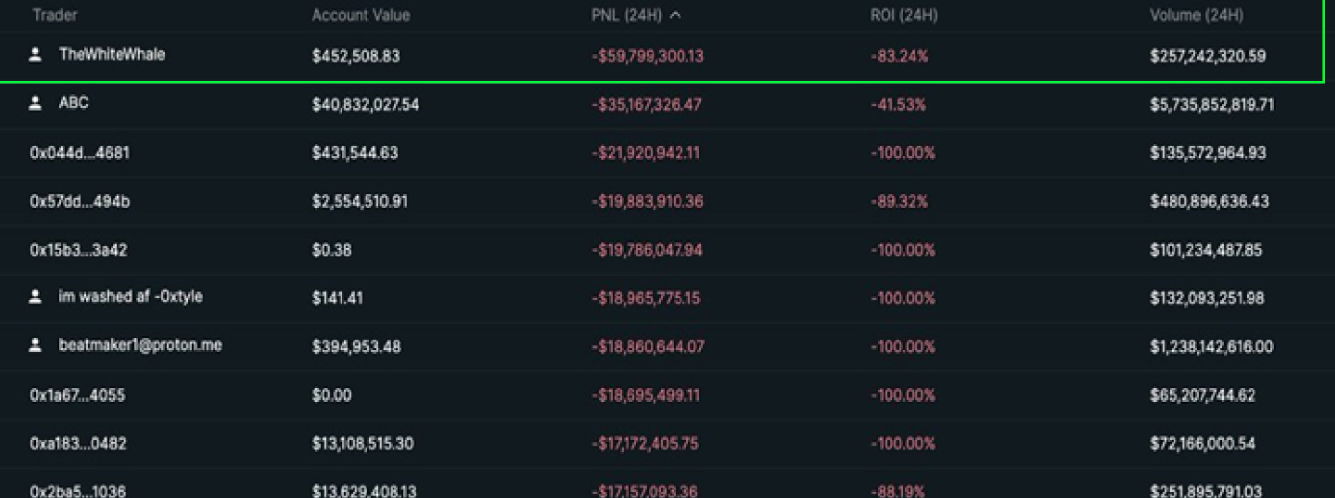Click PNL value -$19,883,910.36

[647, 202]
